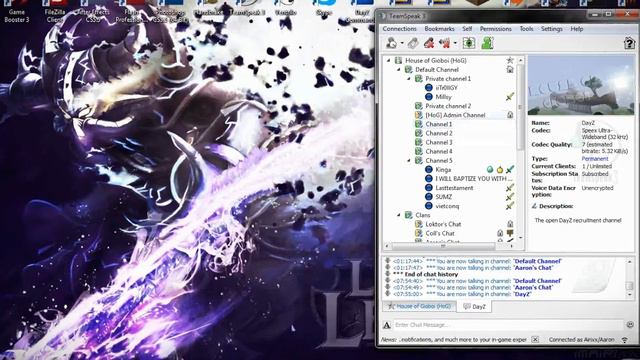Viewport: 640px width, 360px height.
Task: Click the brown badge icon on Coll's Chat row
Action: click(x=510, y=233)
